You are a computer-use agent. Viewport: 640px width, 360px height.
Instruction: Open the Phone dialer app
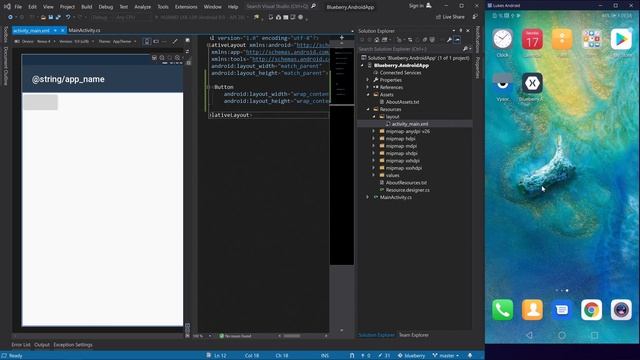tap(502, 310)
